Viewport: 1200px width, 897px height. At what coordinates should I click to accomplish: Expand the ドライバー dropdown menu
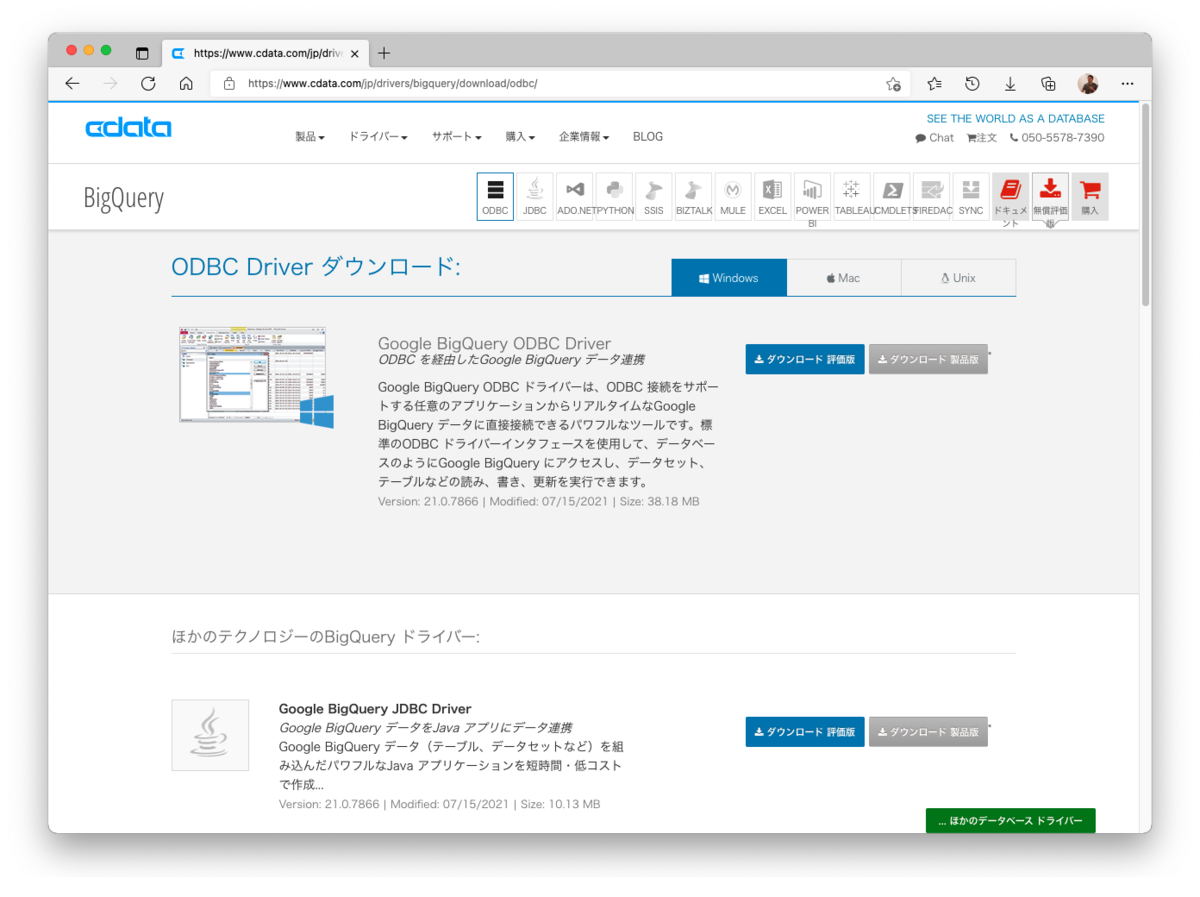[378, 137]
